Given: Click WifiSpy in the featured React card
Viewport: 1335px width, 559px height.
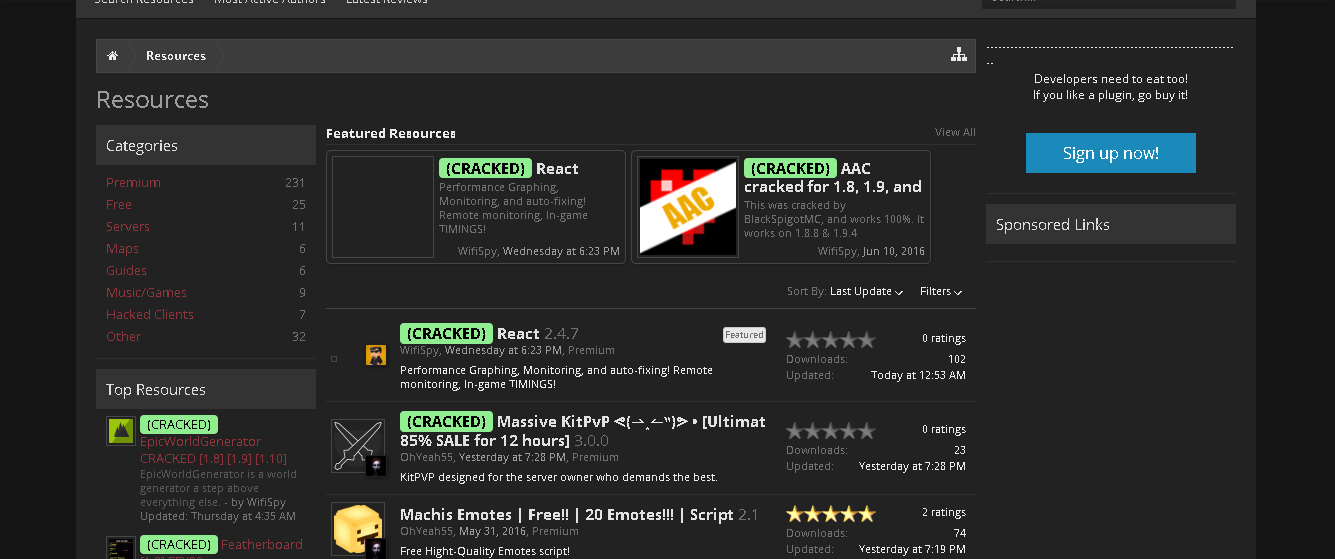Looking at the screenshot, I should pos(477,251).
